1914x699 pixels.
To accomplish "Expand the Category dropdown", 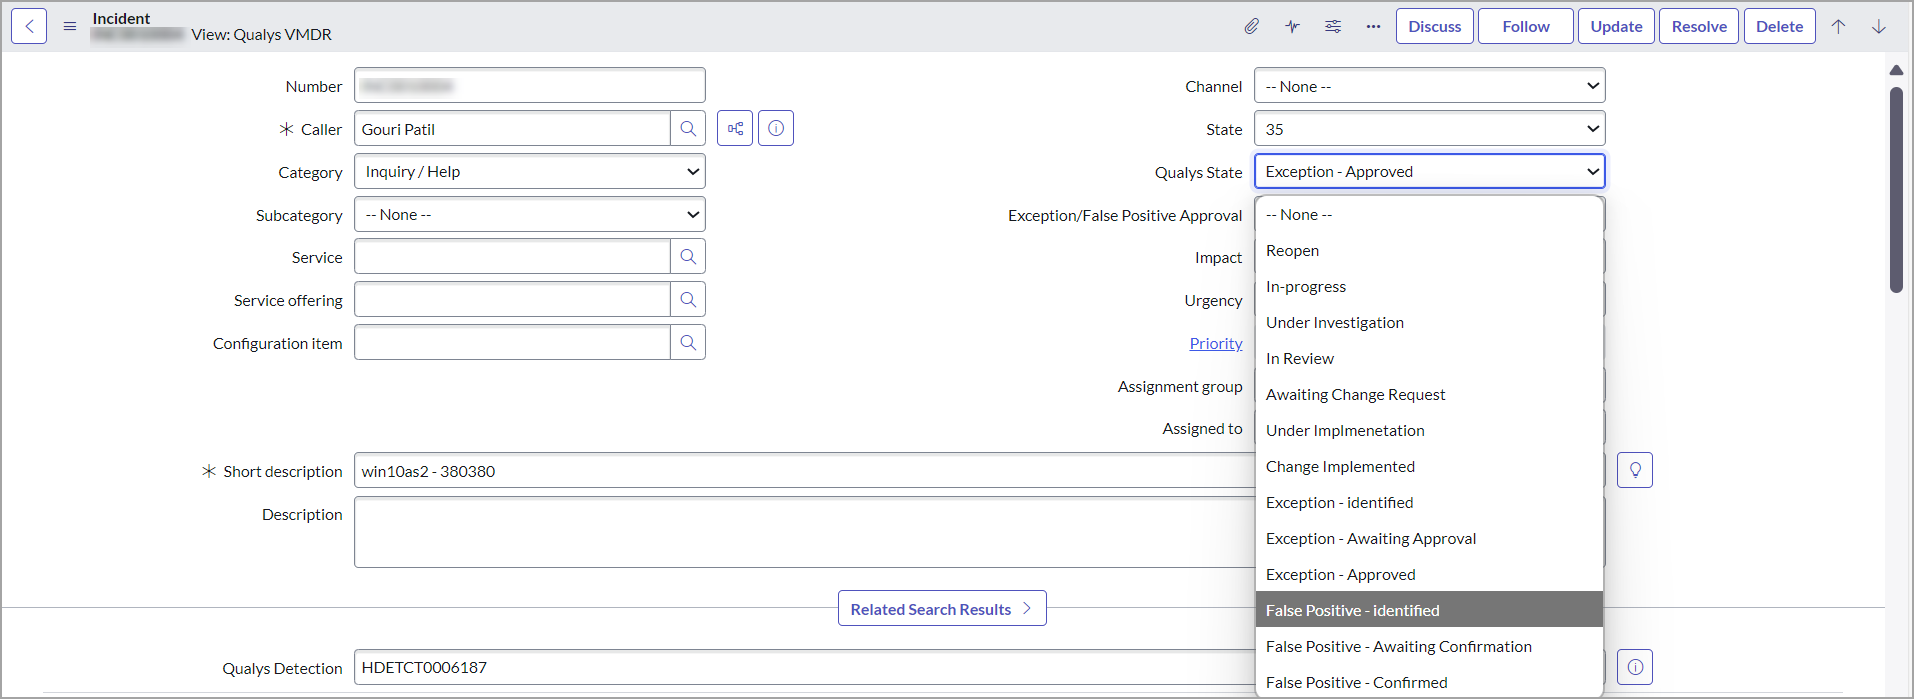I will click(x=530, y=172).
